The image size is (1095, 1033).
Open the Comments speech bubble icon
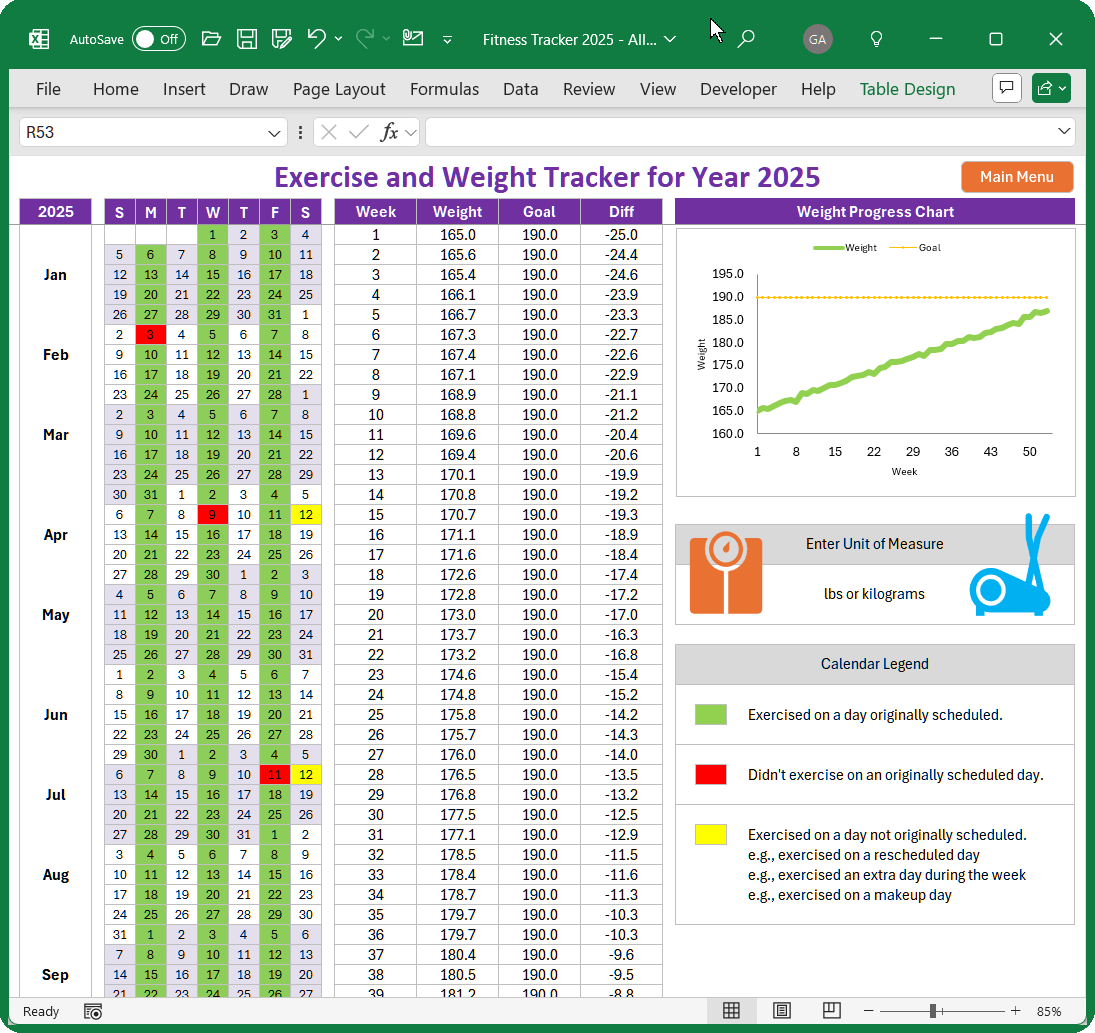[1006, 88]
